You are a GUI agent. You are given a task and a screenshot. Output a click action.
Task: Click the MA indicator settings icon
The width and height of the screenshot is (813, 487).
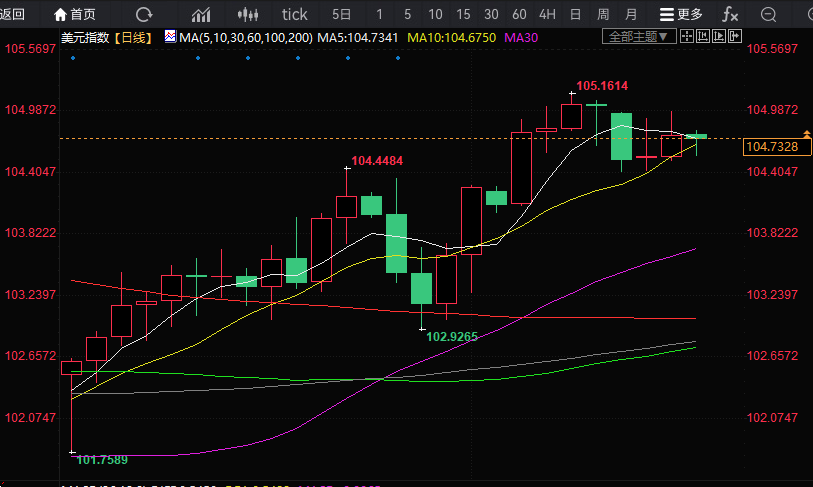coord(170,37)
